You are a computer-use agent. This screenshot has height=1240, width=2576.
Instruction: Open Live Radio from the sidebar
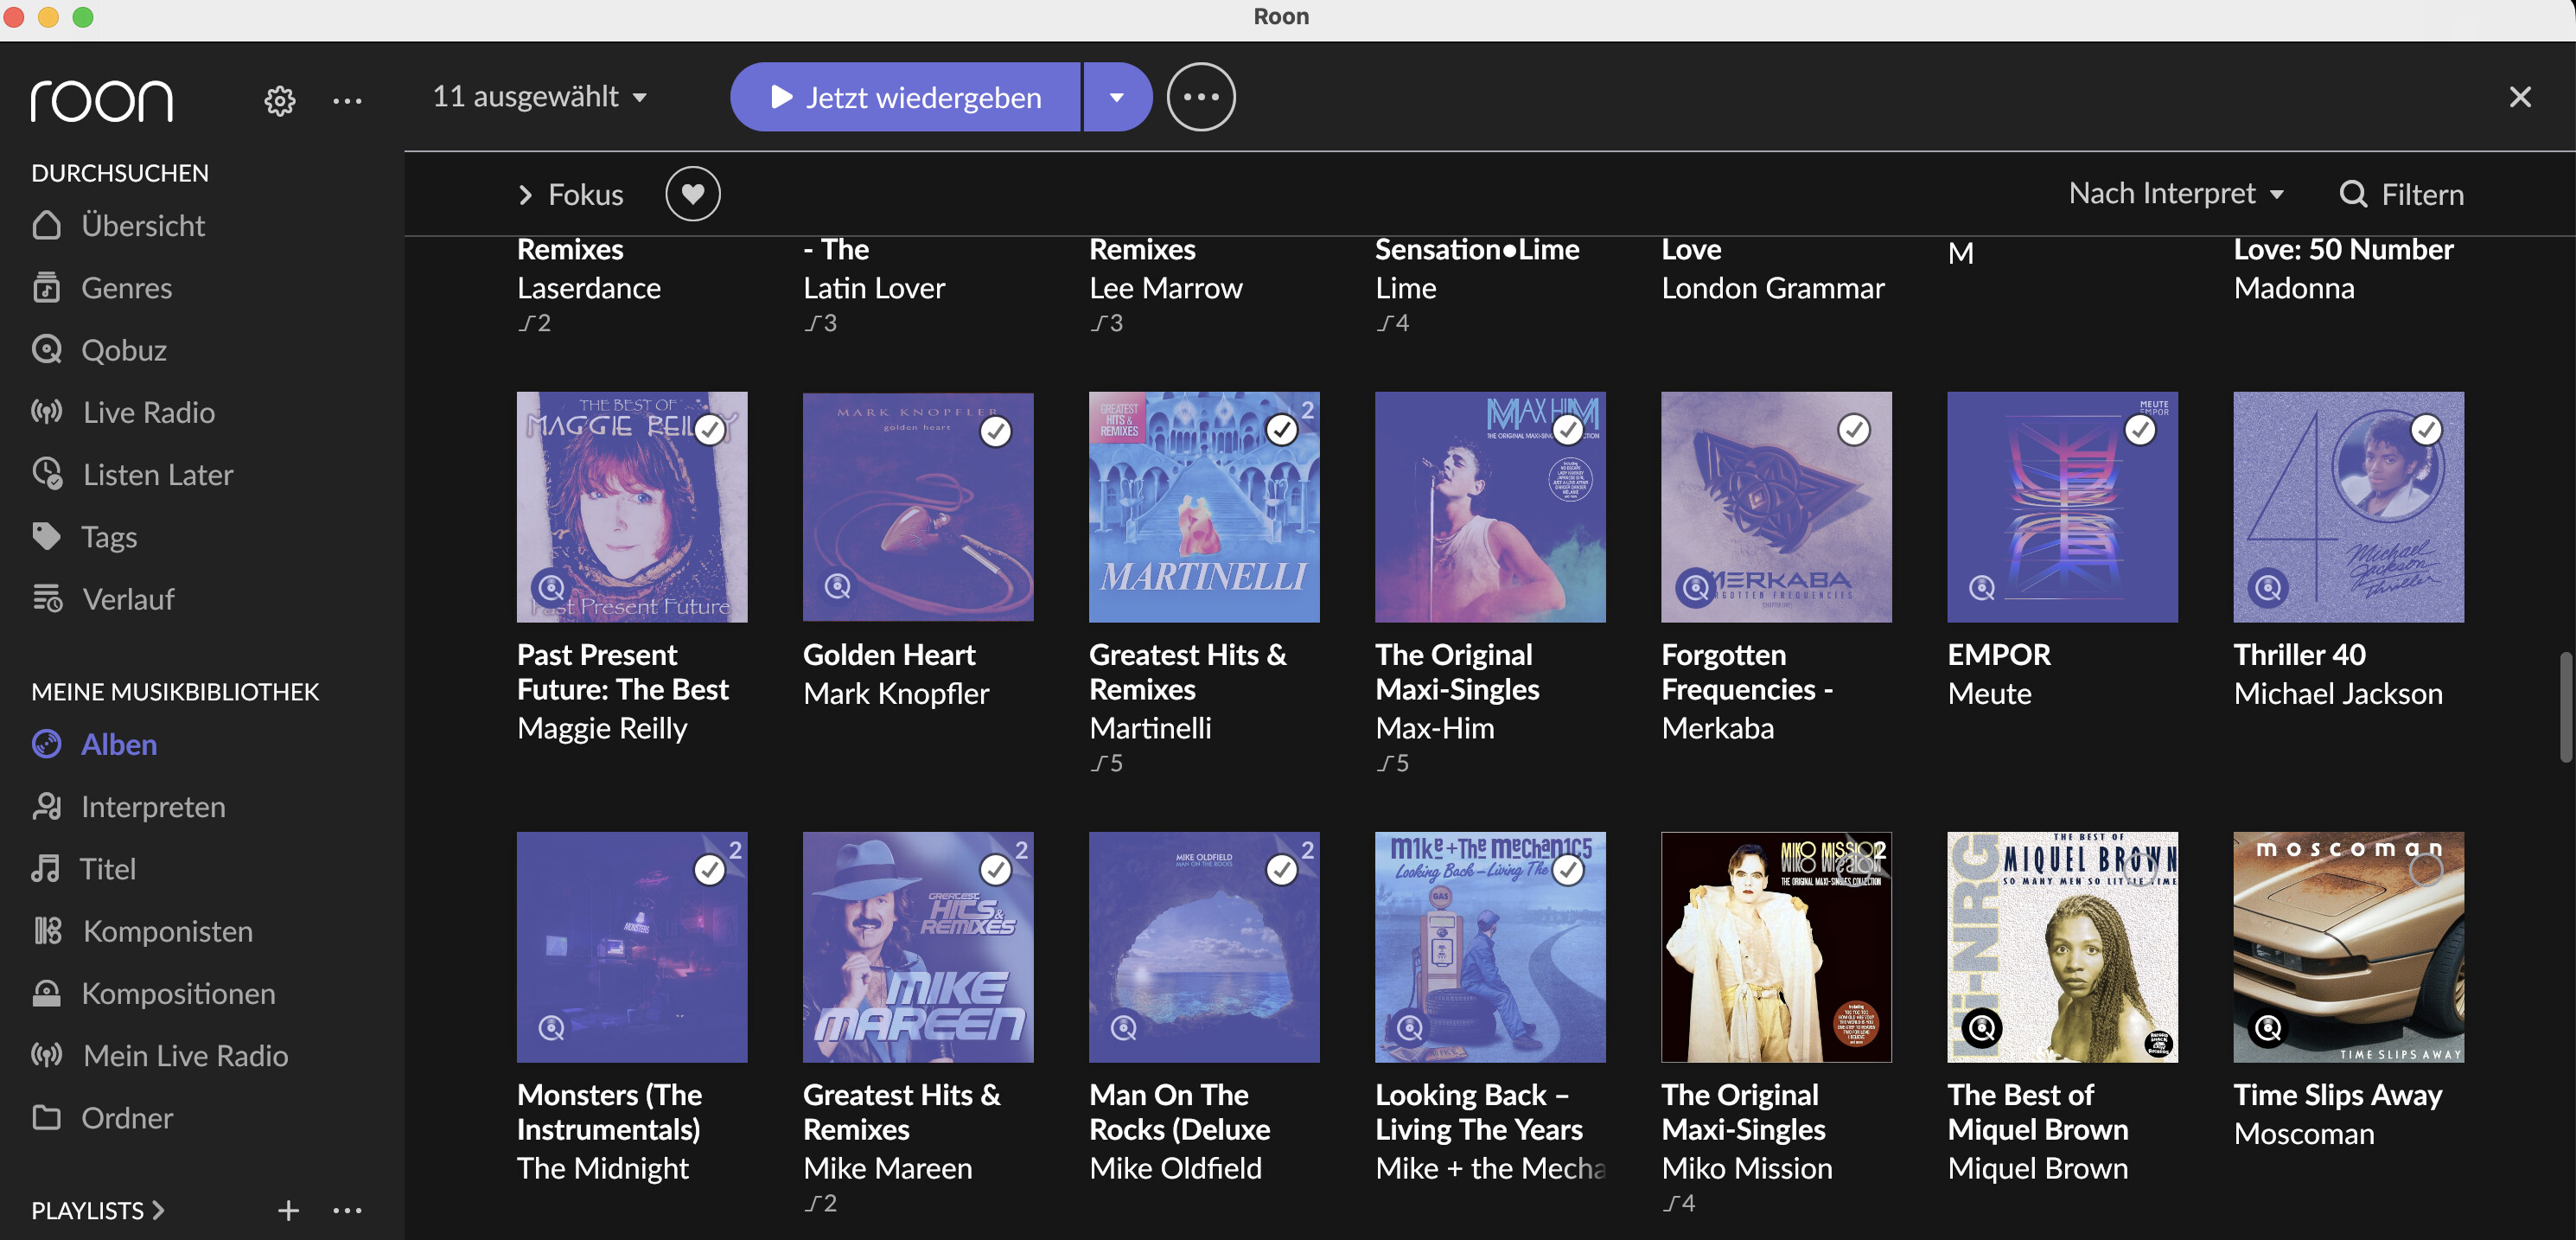point(148,412)
